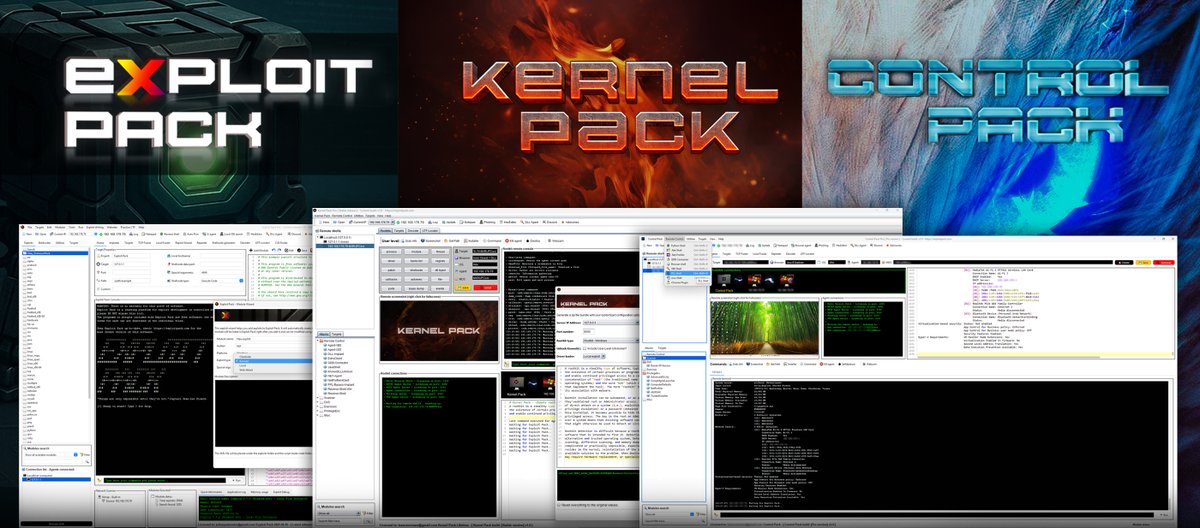
Task: Switch to Rootkits tab in Kernel Pack
Action: tap(385, 231)
